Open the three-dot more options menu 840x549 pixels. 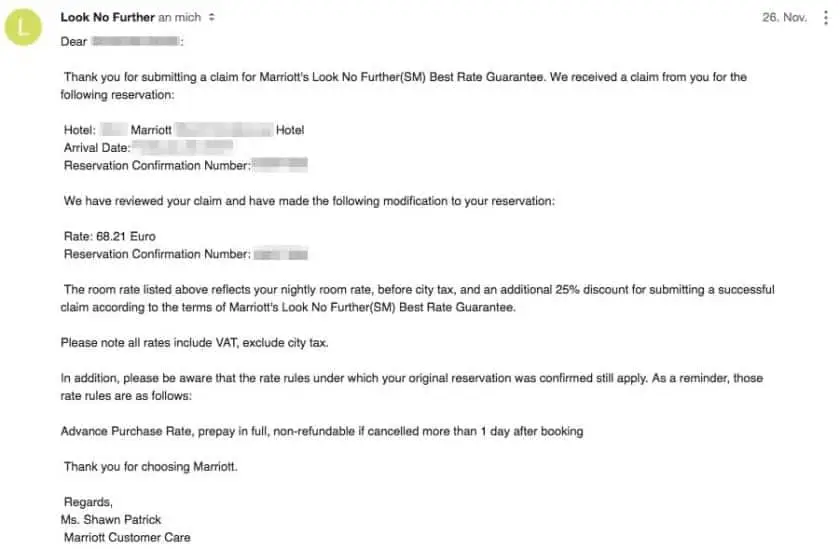point(824,18)
